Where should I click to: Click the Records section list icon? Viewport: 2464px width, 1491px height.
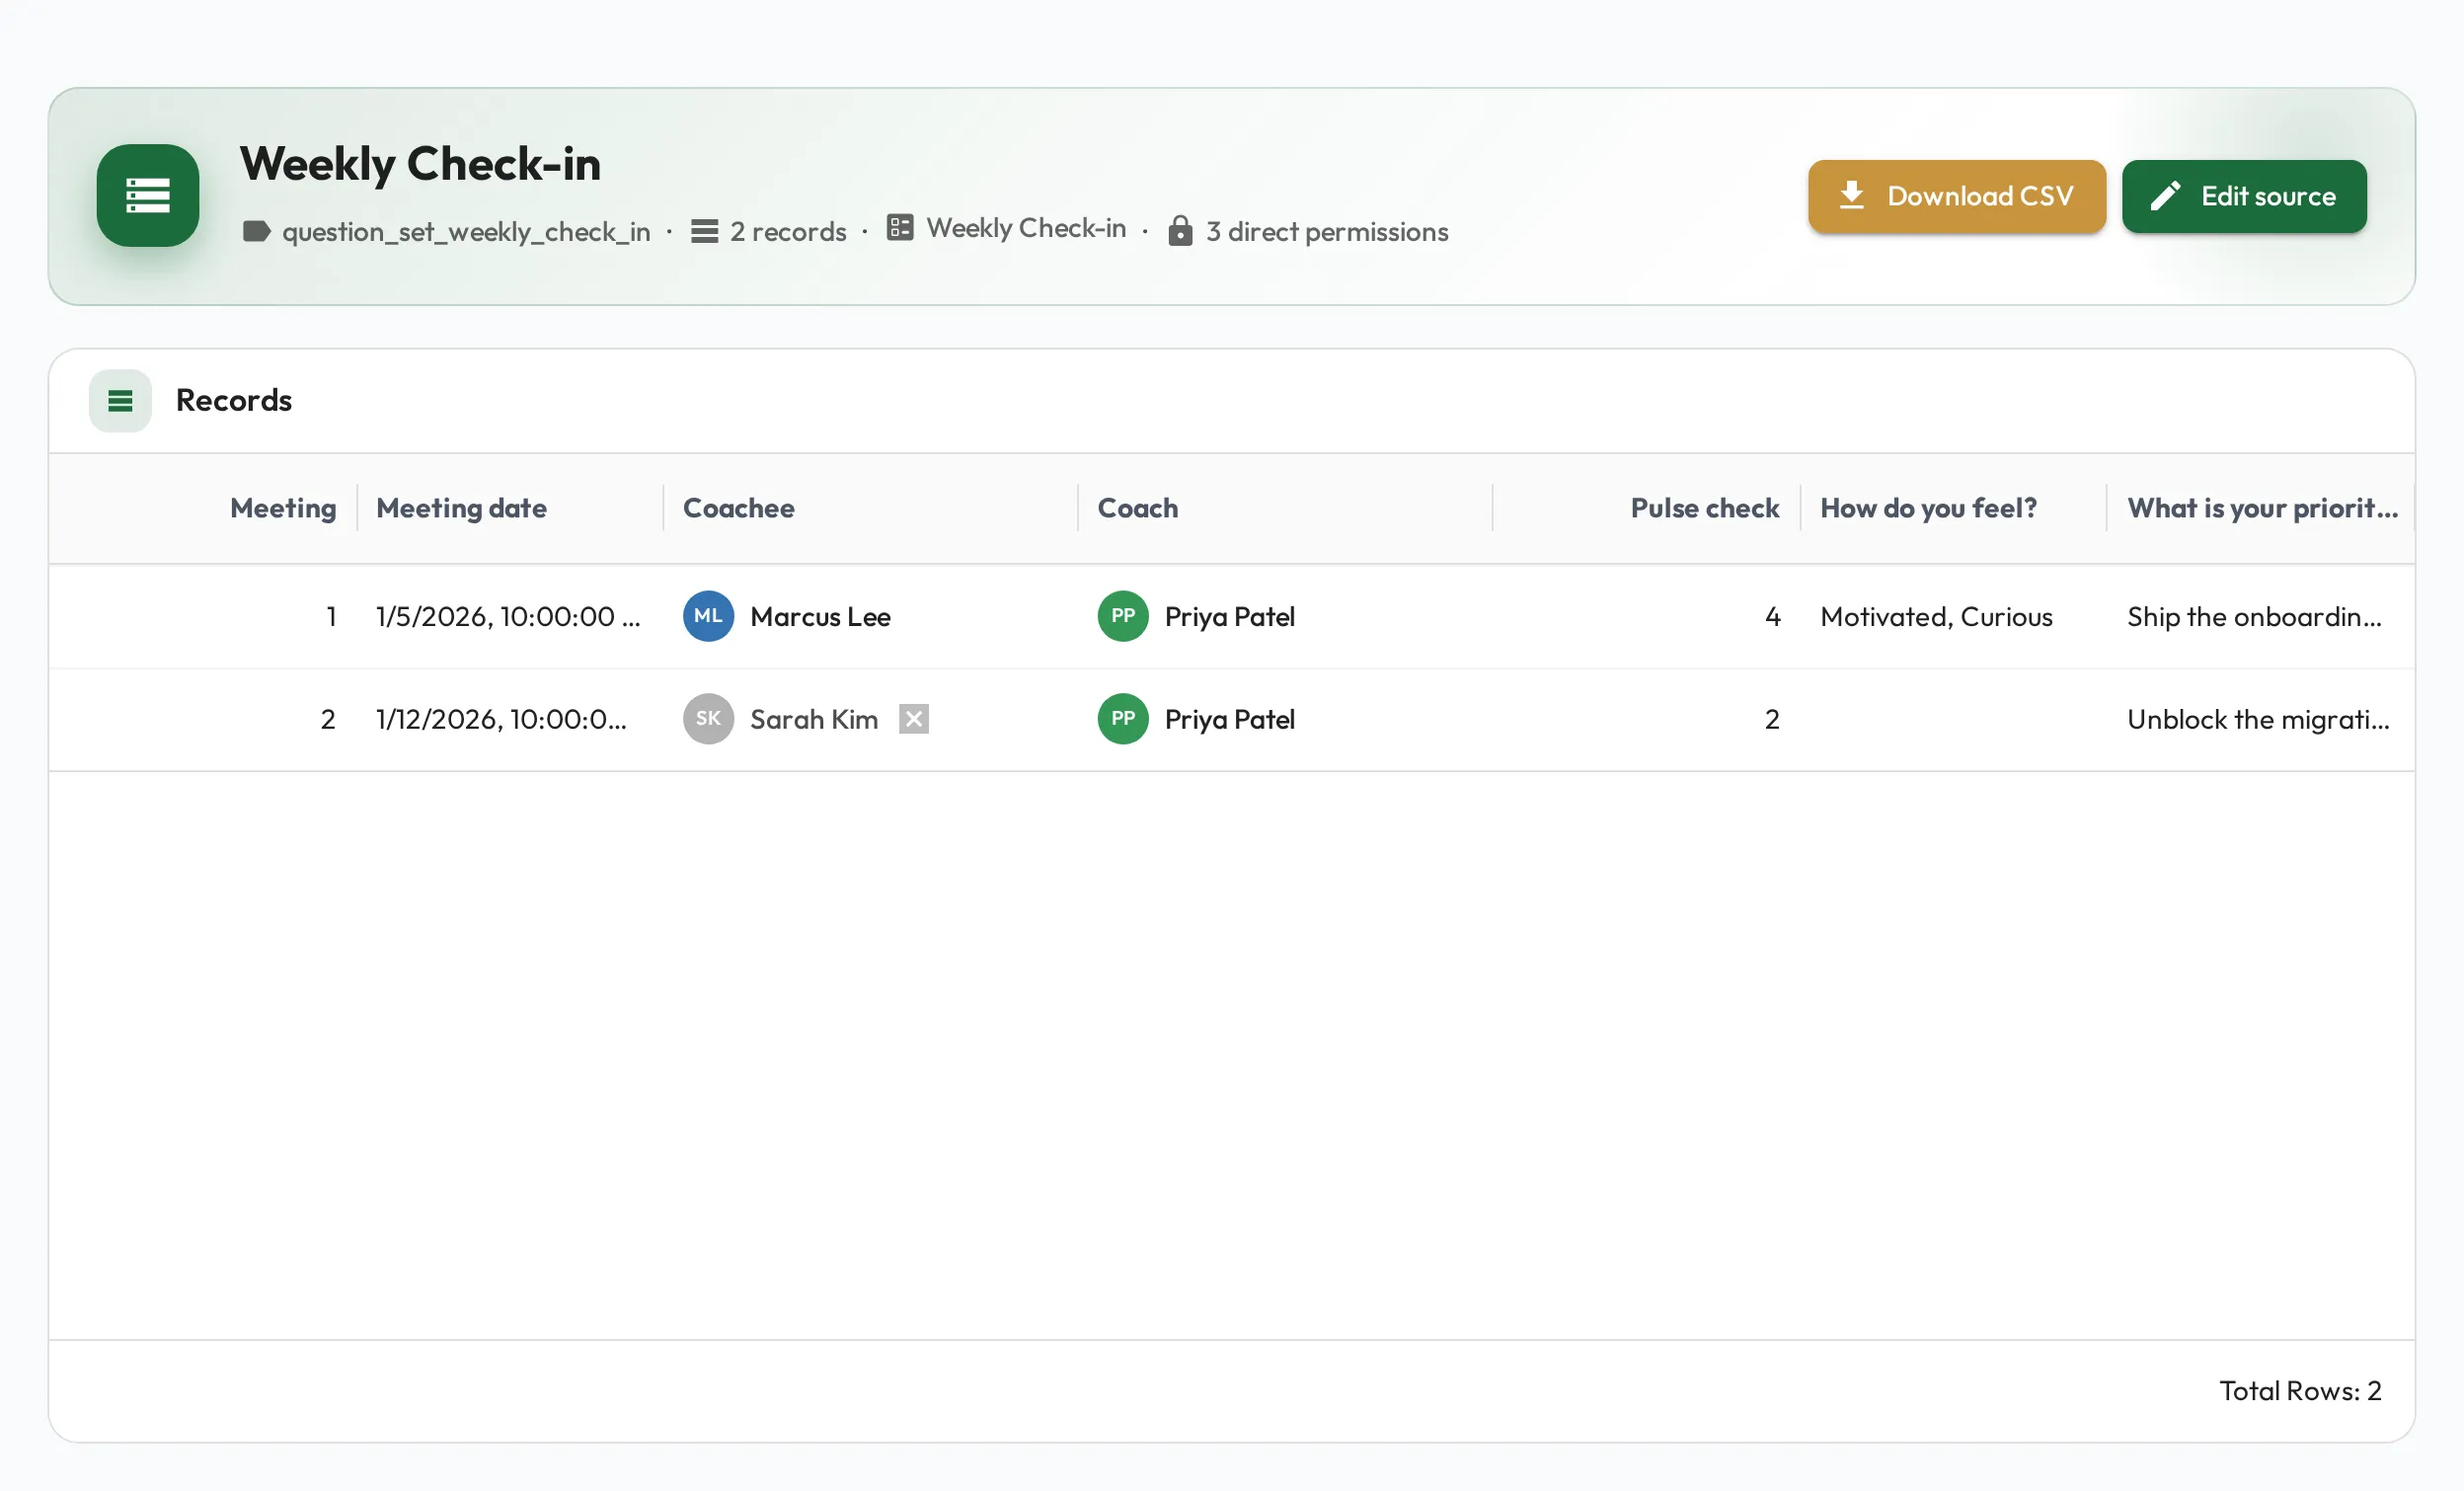pos(120,400)
